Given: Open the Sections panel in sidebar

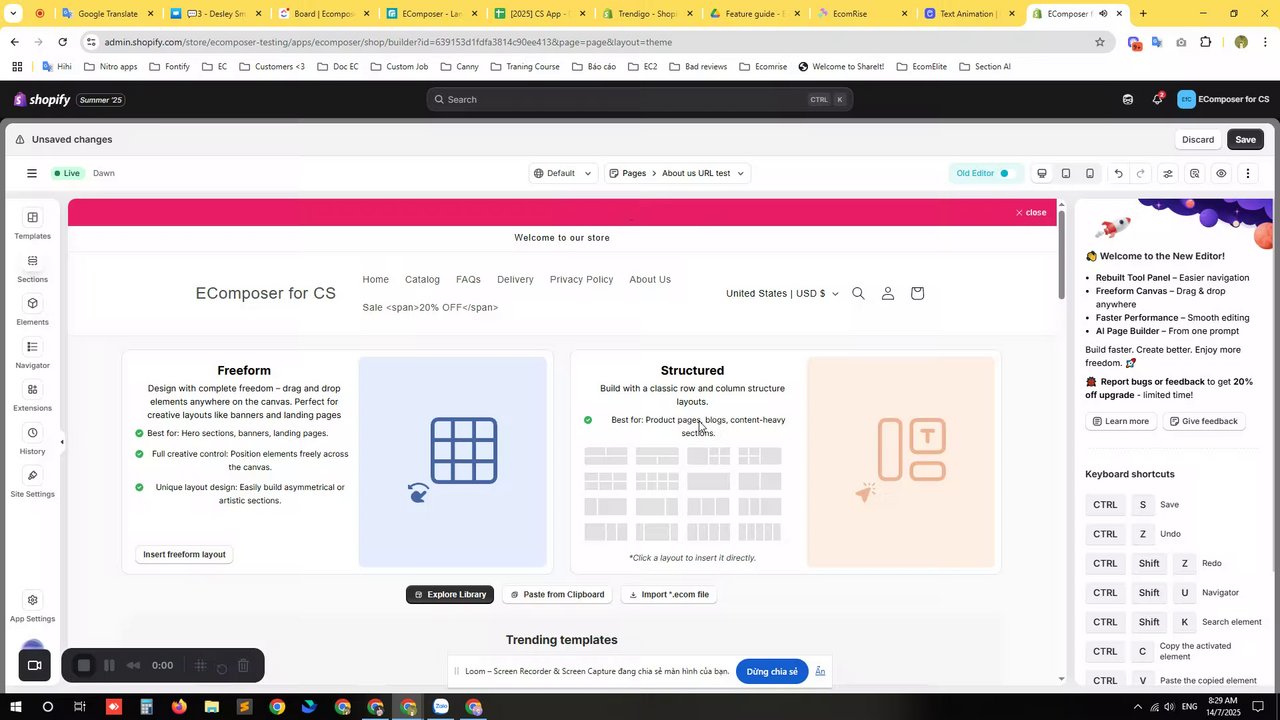Looking at the screenshot, I should point(32,268).
